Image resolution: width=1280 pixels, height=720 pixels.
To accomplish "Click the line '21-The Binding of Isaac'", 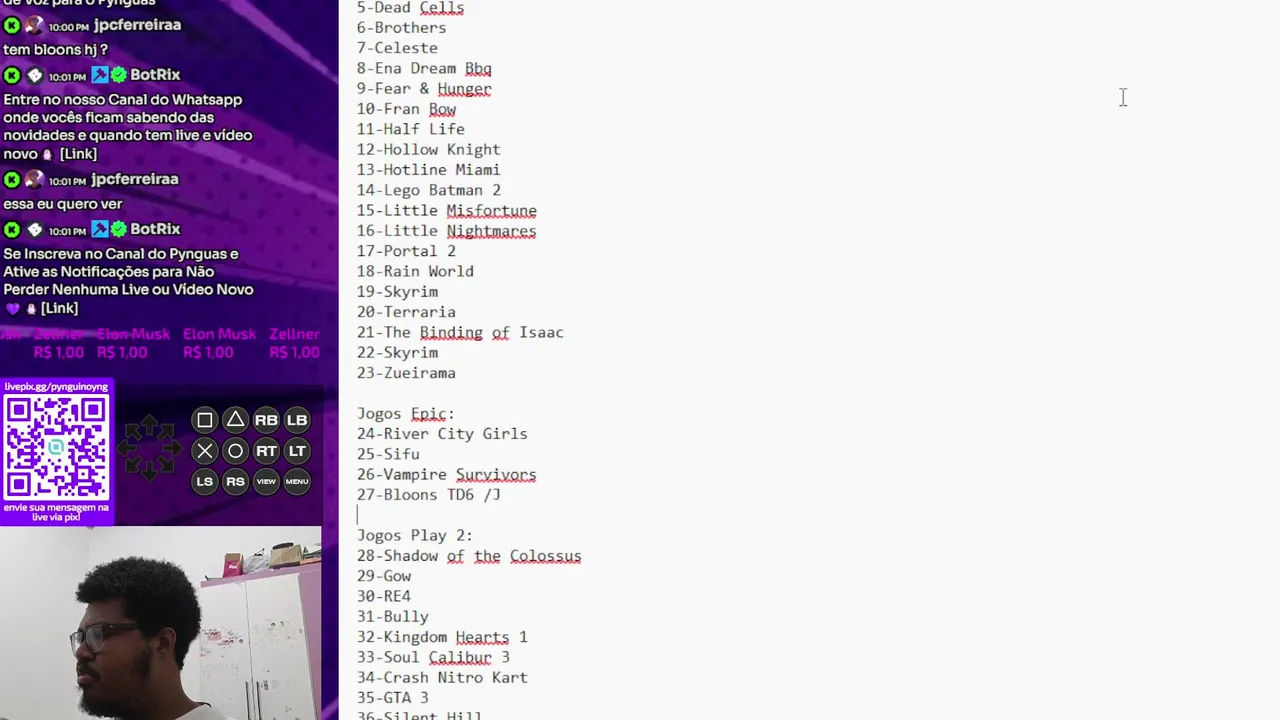I will click(x=460, y=332).
